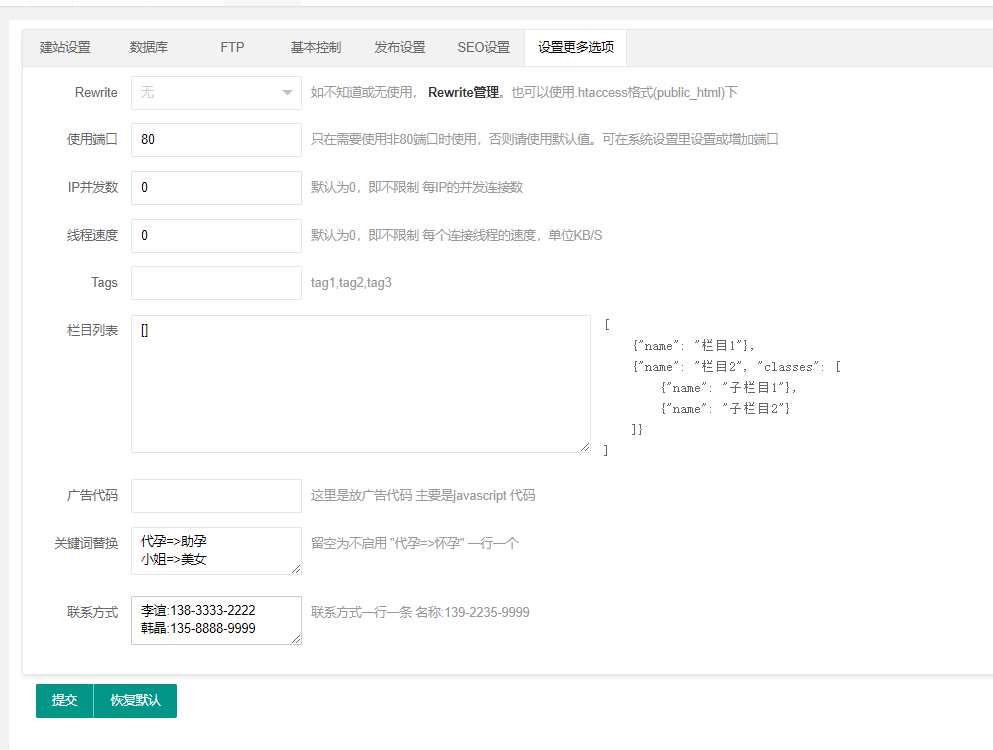This screenshot has width=993, height=750.
Task: Click inside the 联系方式 textarea
Action: click(216, 620)
